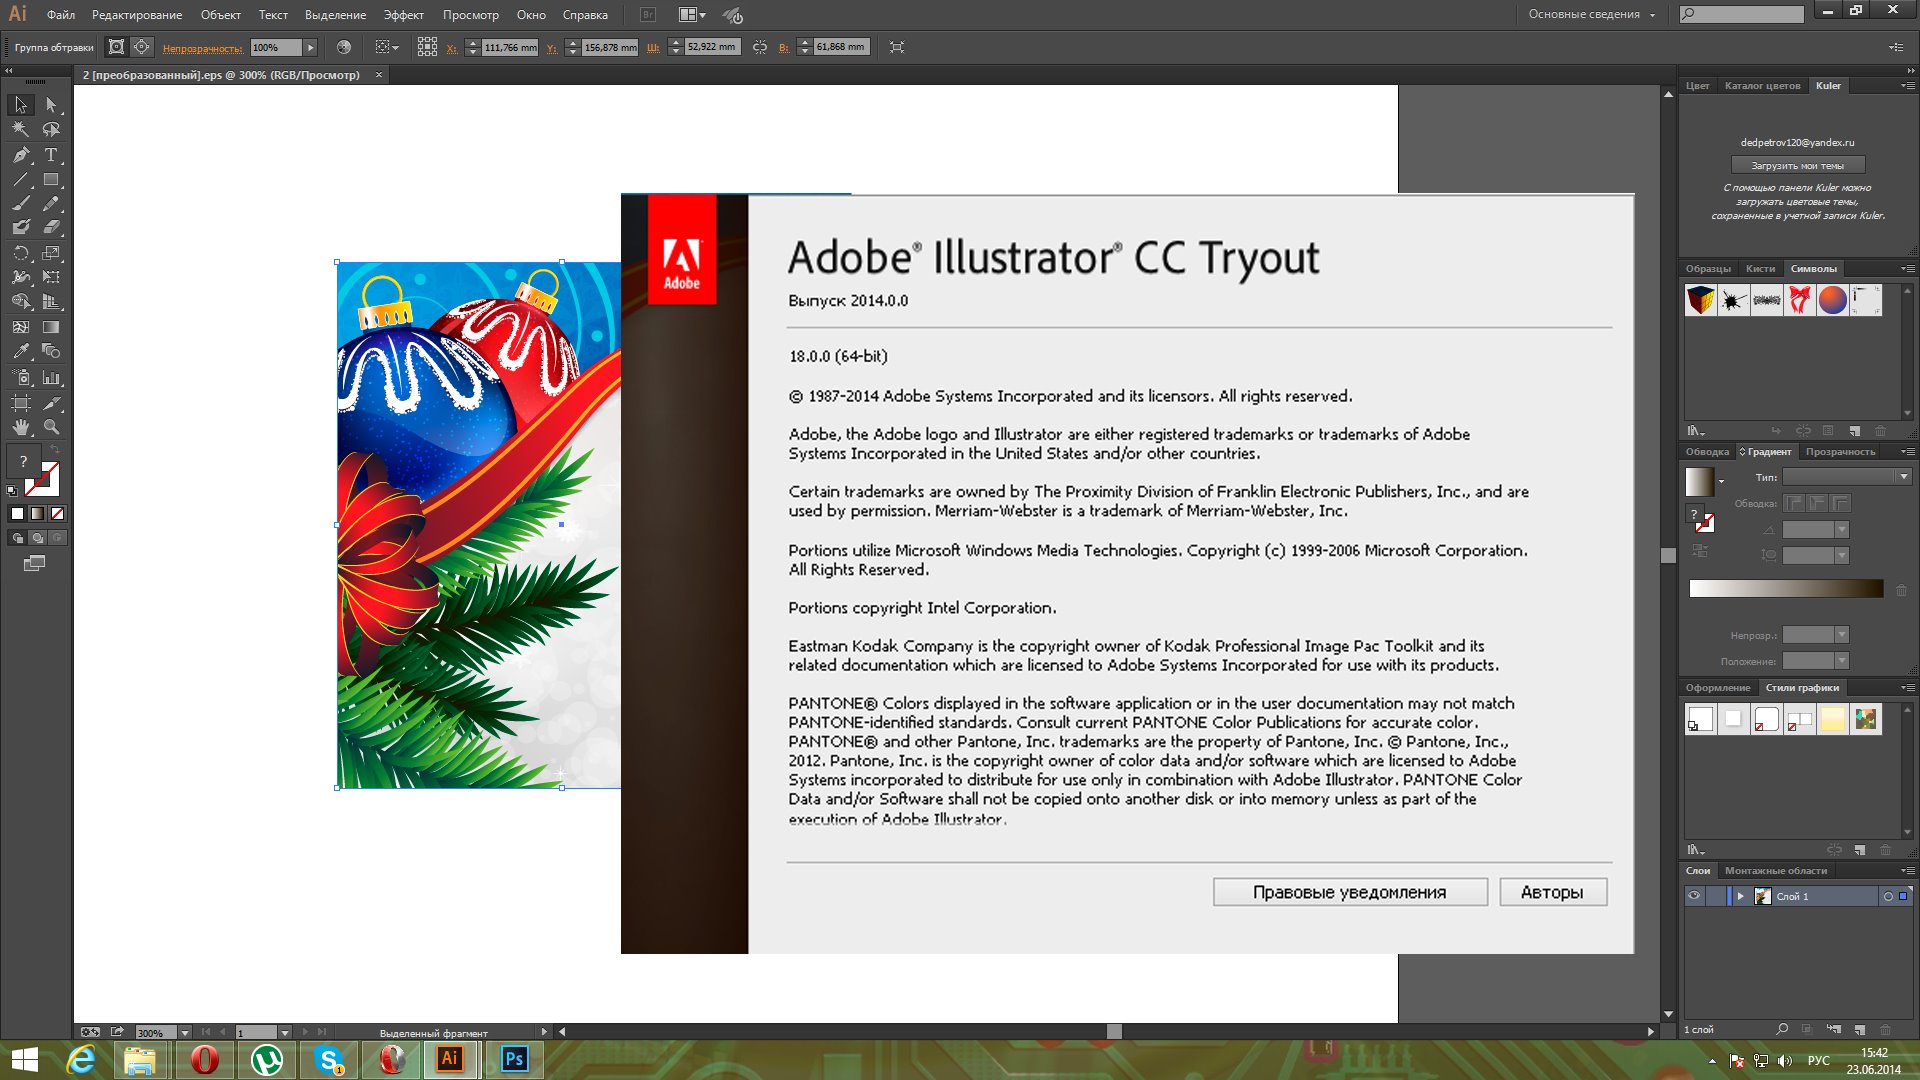Open artboard number dropdown
The height and width of the screenshot is (1080, 1920).
click(x=284, y=1032)
